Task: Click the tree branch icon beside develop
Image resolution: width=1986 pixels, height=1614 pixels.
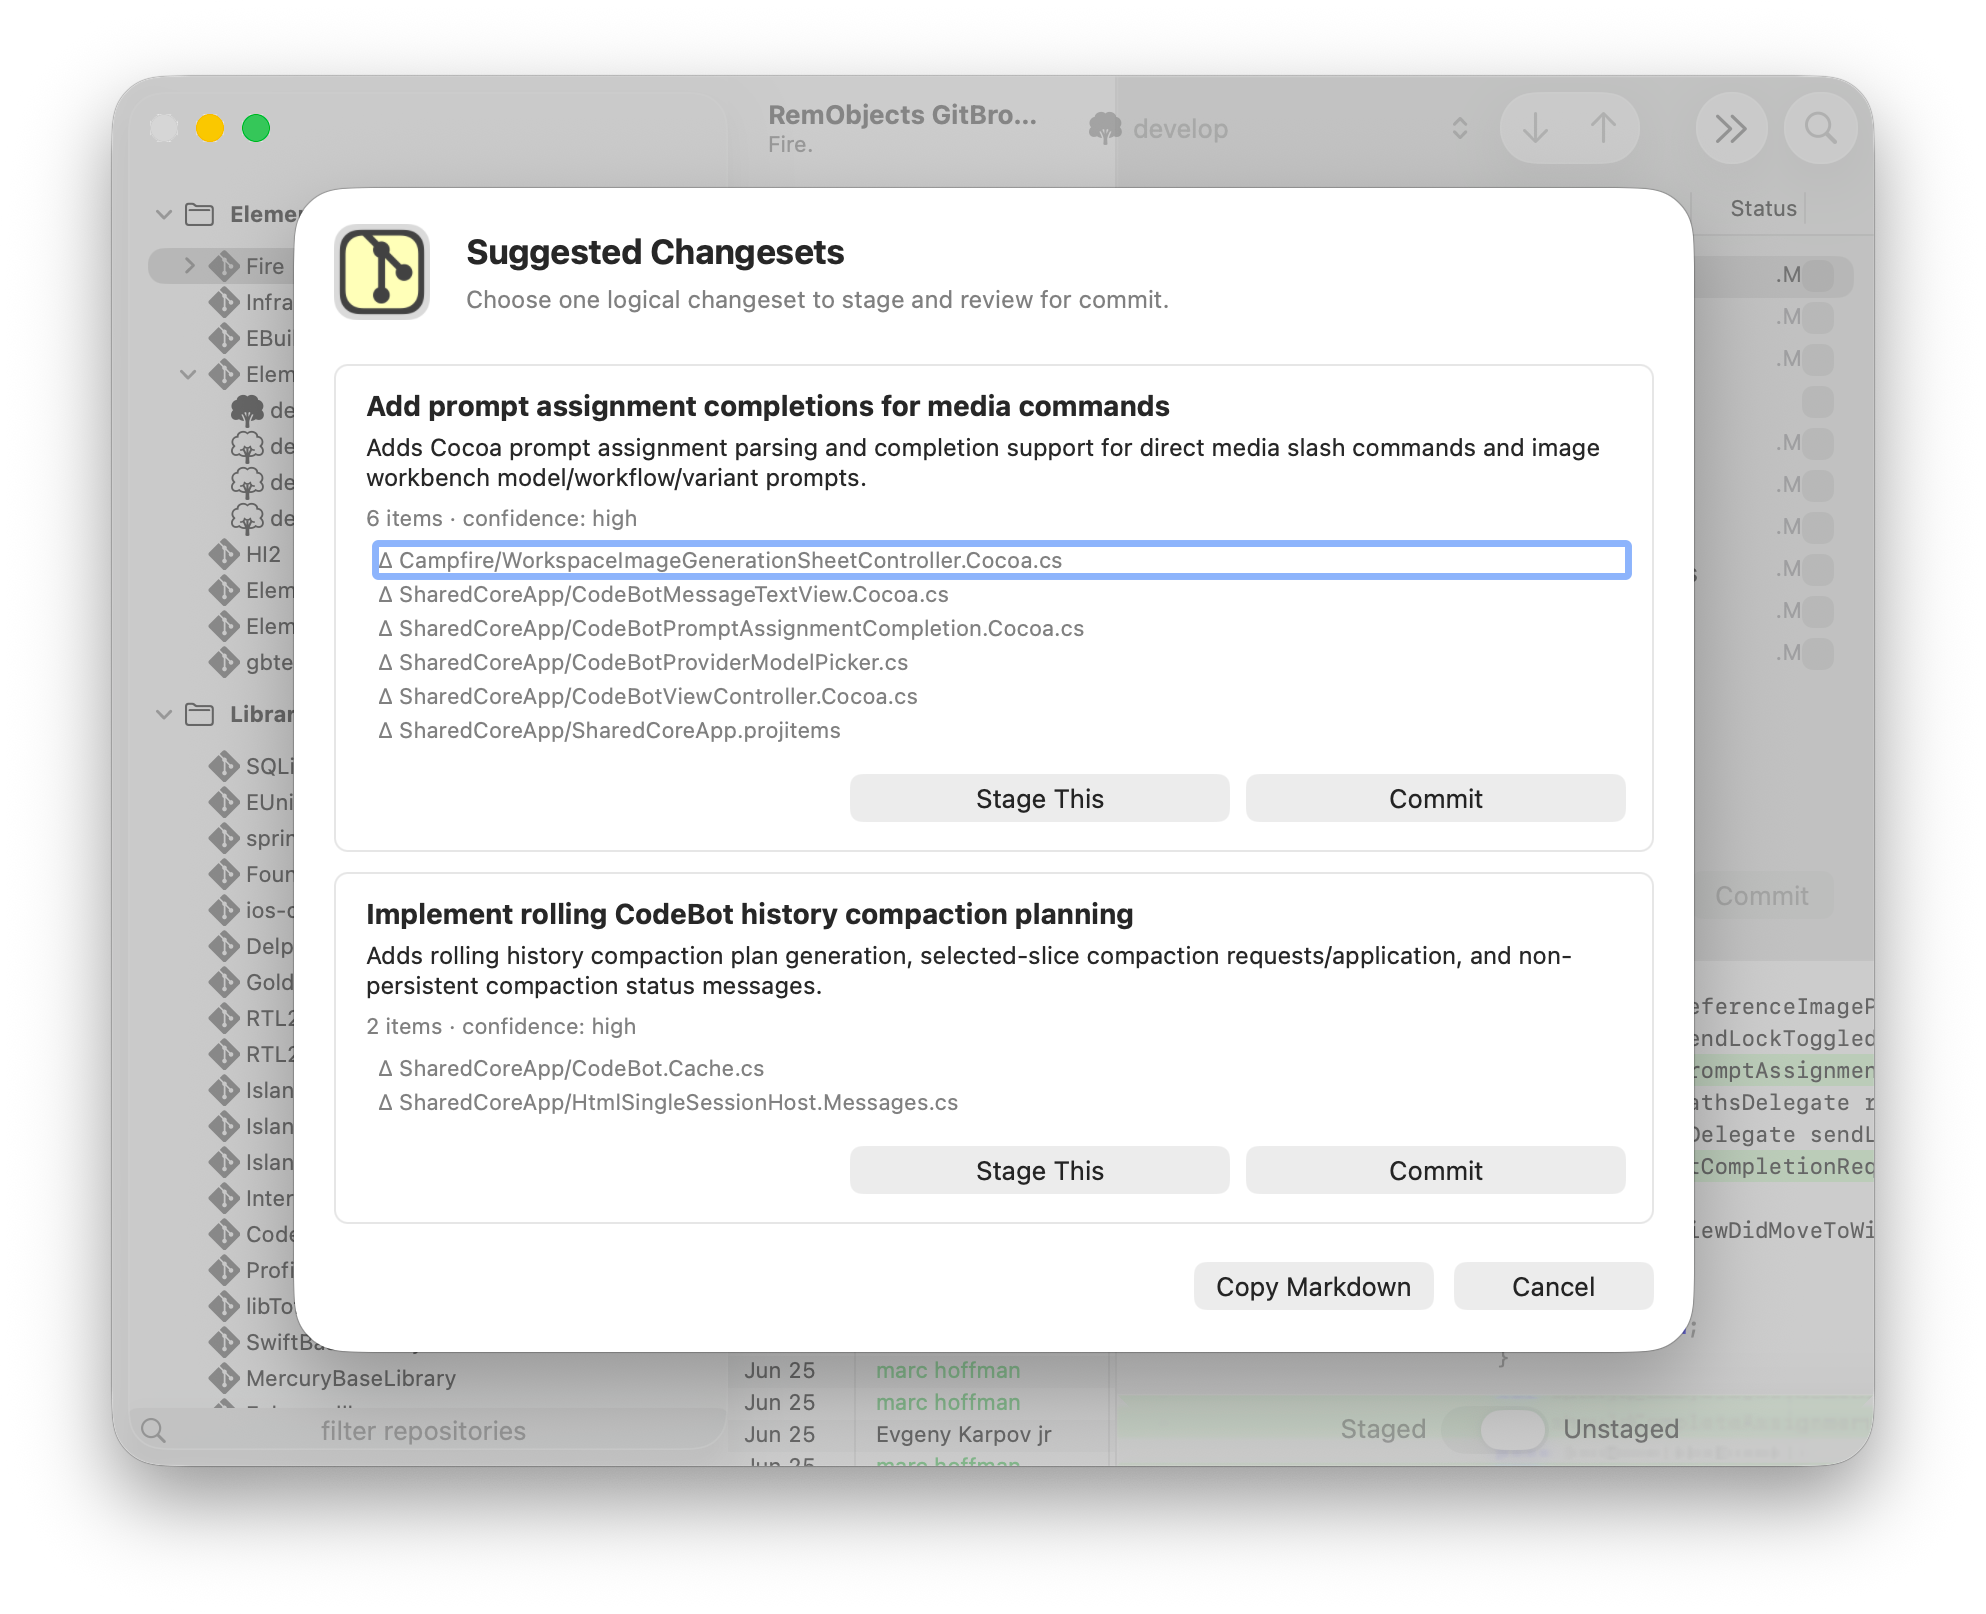Action: [x=1105, y=128]
